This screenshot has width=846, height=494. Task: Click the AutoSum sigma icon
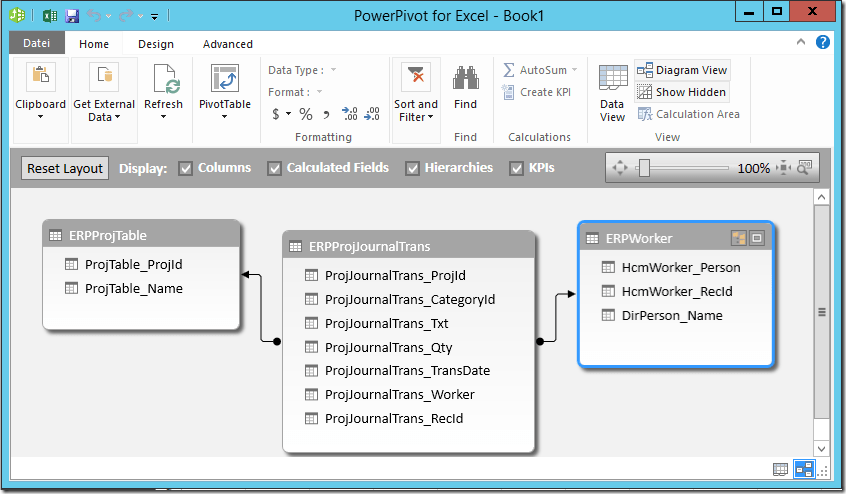[x=509, y=70]
